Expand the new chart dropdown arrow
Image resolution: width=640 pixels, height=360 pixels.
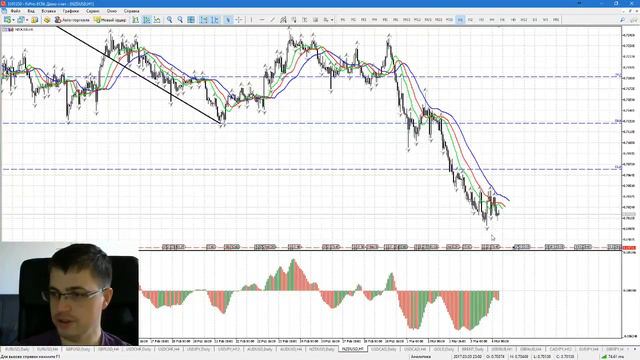point(13,20)
